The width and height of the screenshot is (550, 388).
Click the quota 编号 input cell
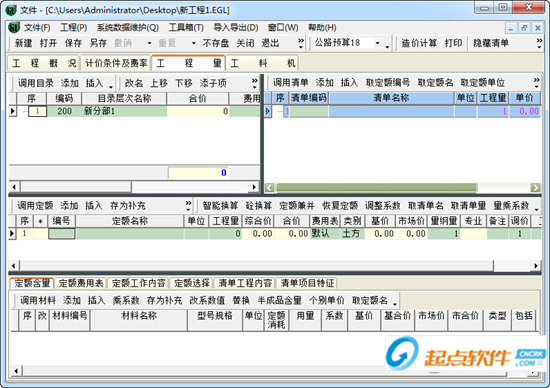(62, 234)
